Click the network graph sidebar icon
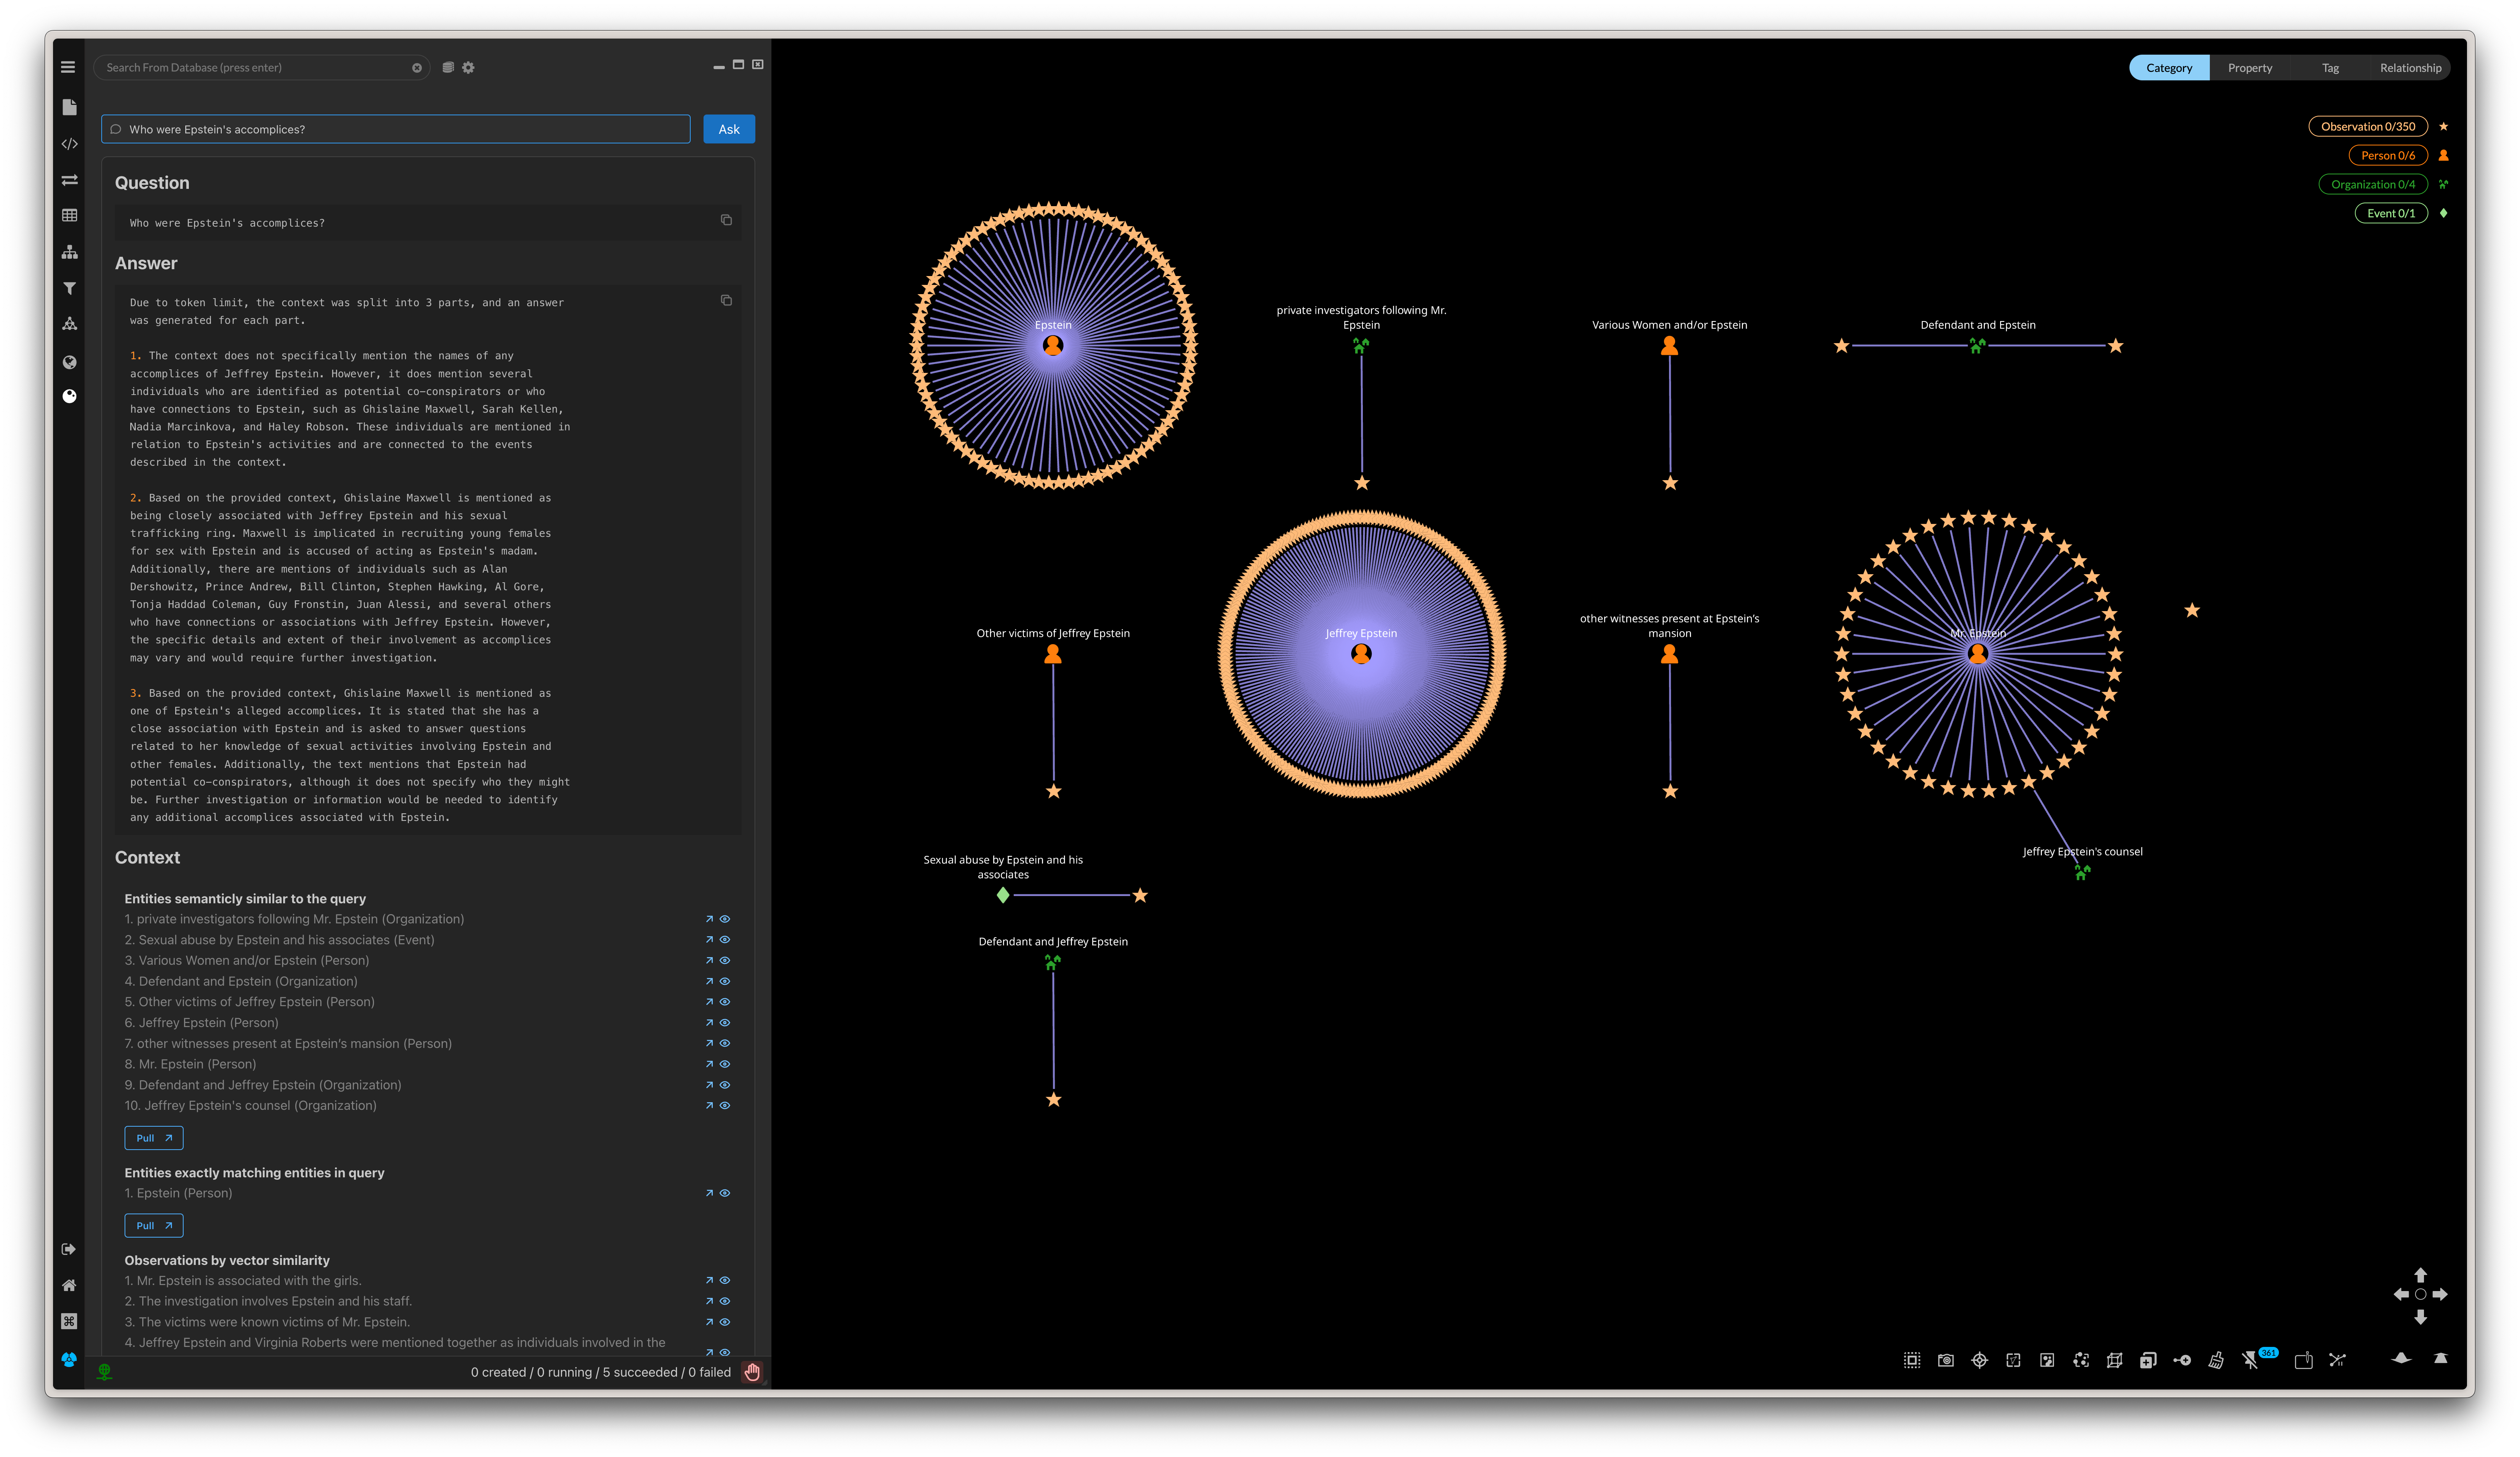This screenshot has width=2520, height=1457. pos(69,323)
